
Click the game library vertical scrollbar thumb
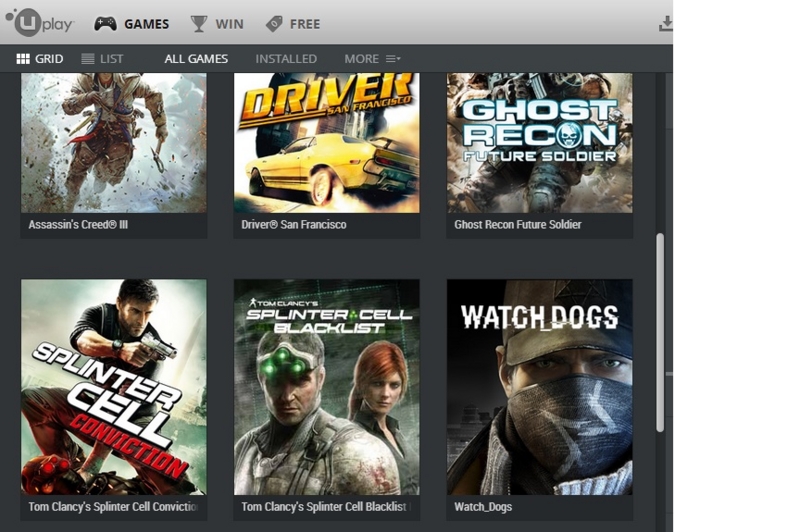point(660,333)
